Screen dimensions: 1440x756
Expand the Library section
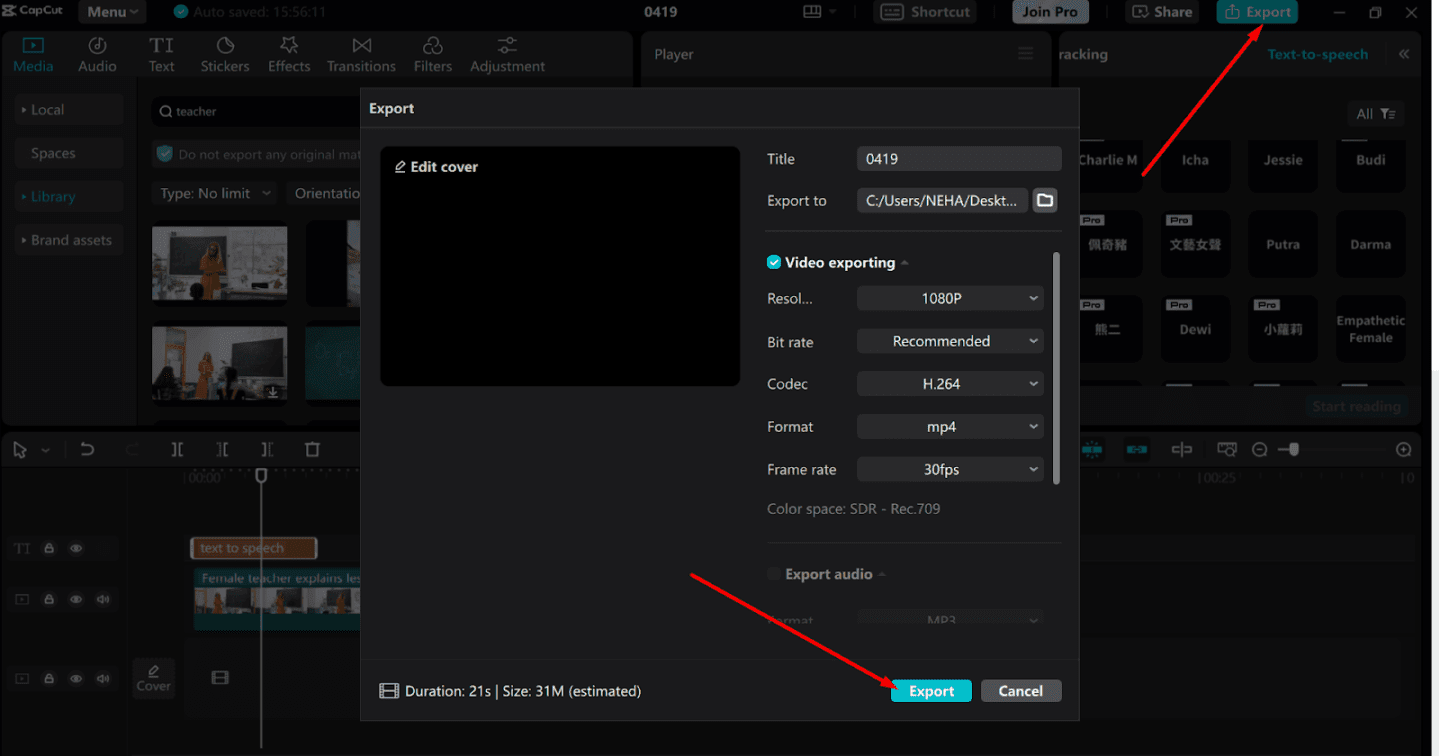pyautogui.click(x=69, y=197)
